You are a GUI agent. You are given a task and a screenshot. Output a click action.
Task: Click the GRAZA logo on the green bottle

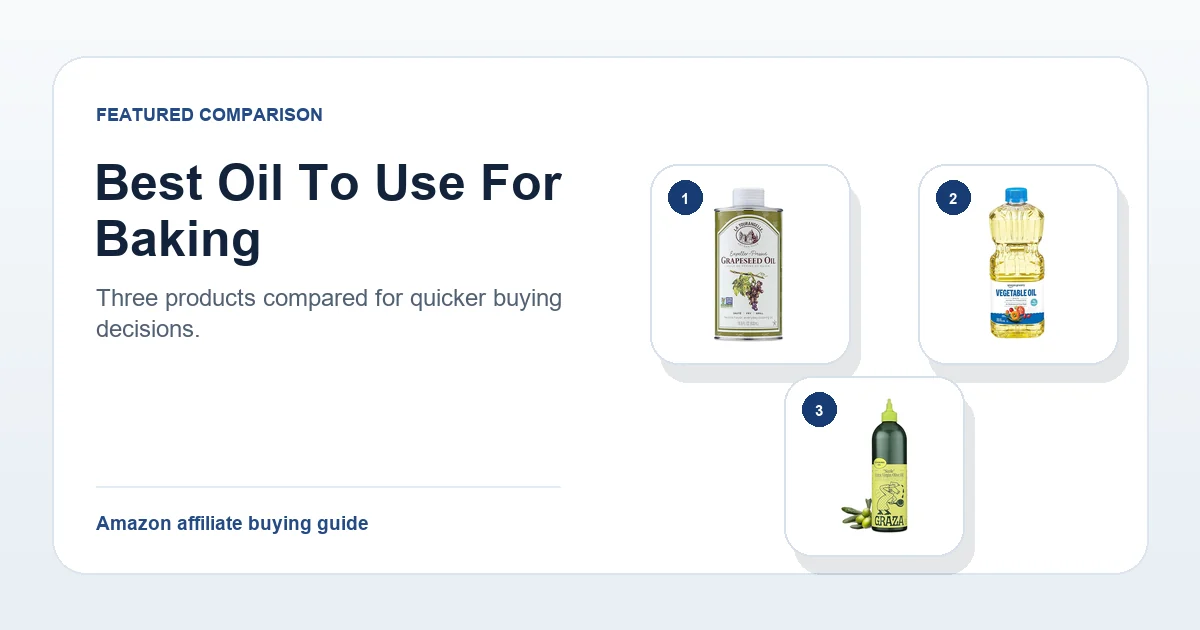[x=886, y=520]
